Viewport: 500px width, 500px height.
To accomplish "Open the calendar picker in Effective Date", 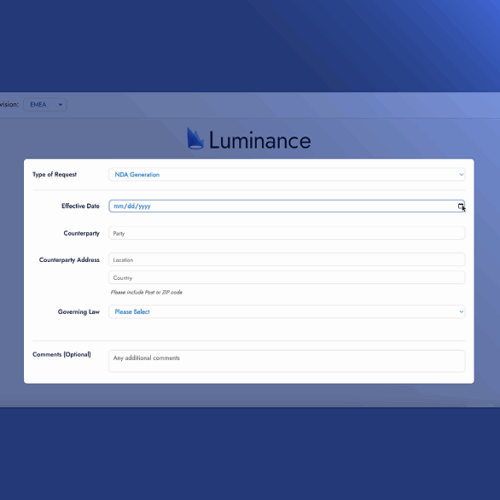I will click(460, 206).
